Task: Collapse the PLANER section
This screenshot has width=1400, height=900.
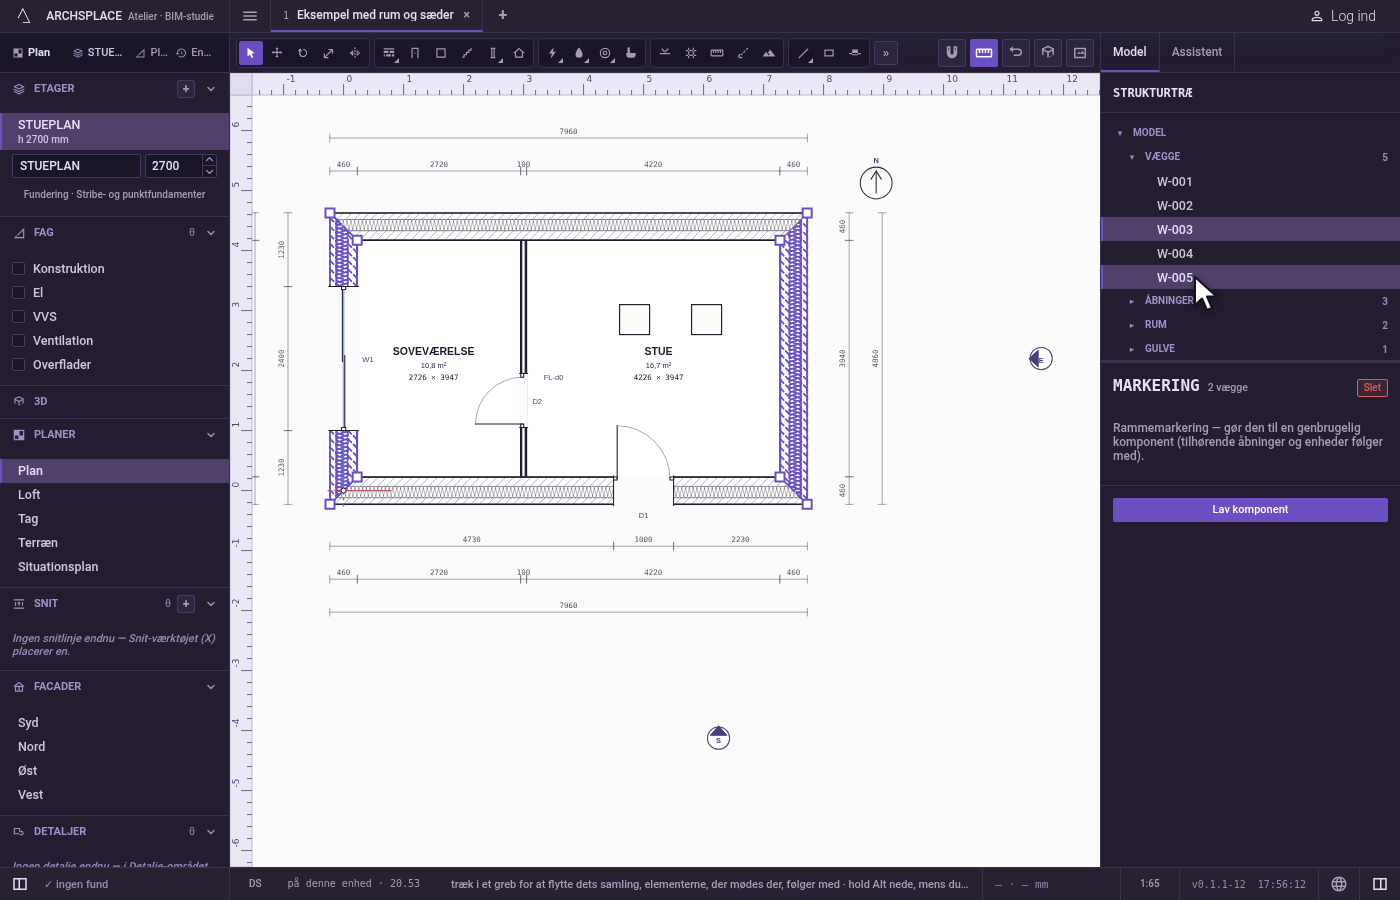Action: [211, 435]
